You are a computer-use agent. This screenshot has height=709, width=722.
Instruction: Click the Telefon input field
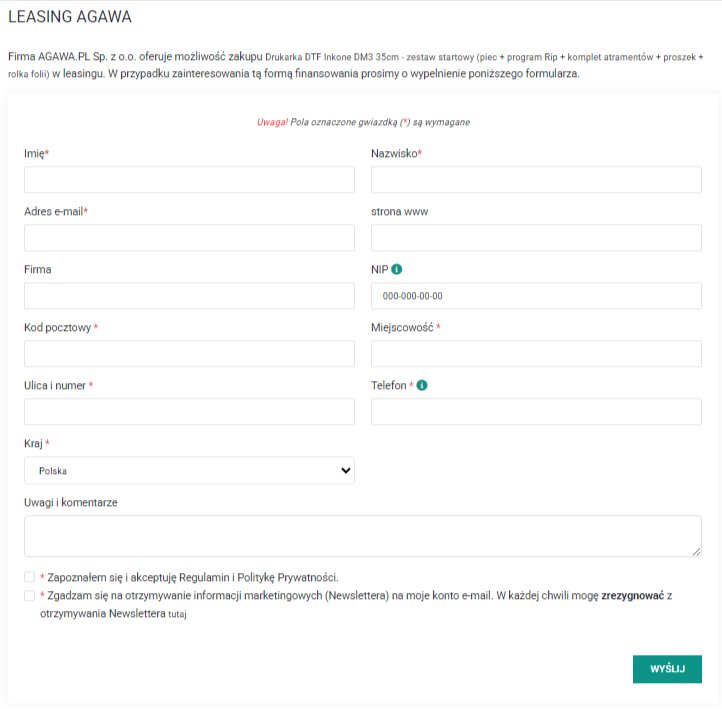(536, 412)
